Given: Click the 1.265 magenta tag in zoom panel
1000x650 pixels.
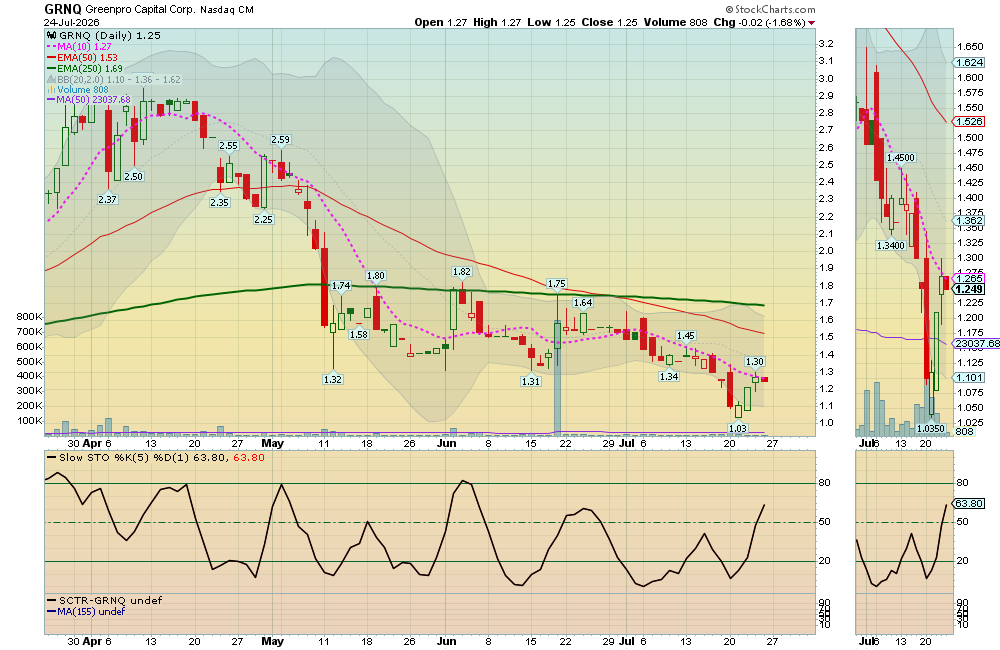Looking at the screenshot, I should tap(969, 279).
